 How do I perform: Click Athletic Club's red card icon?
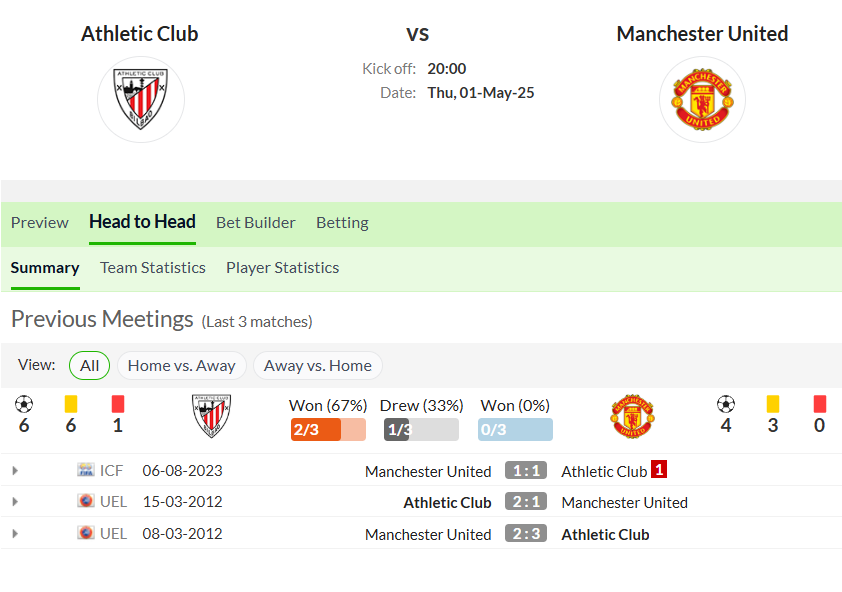(118, 404)
